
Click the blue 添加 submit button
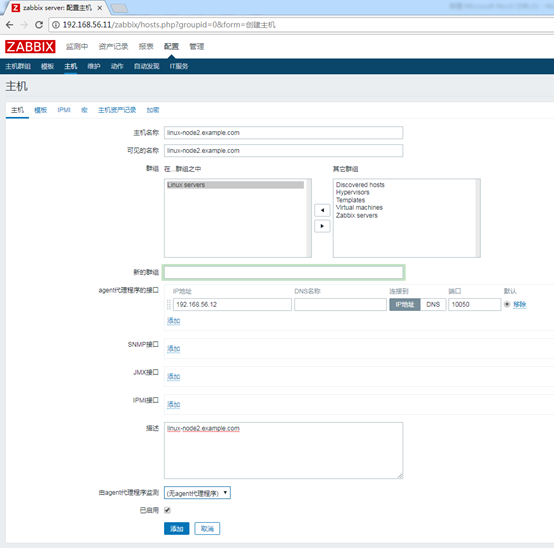pyautogui.click(x=177, y=529)
